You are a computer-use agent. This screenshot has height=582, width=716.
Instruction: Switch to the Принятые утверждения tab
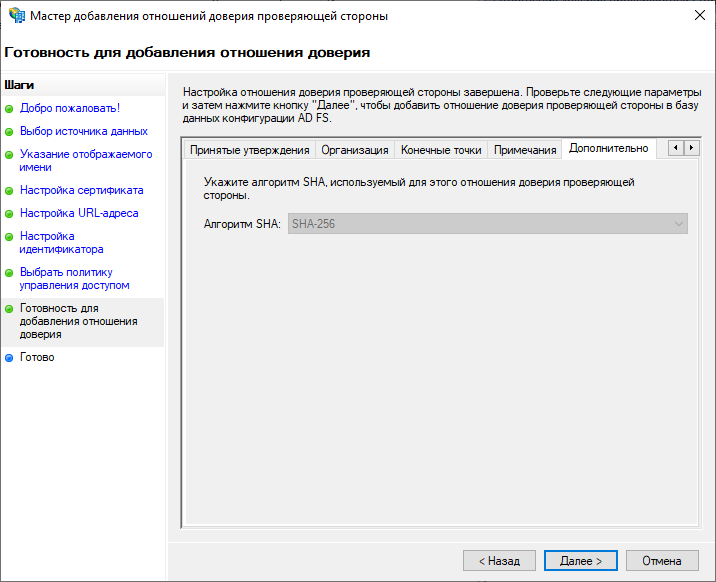click(x=249, y=150)
